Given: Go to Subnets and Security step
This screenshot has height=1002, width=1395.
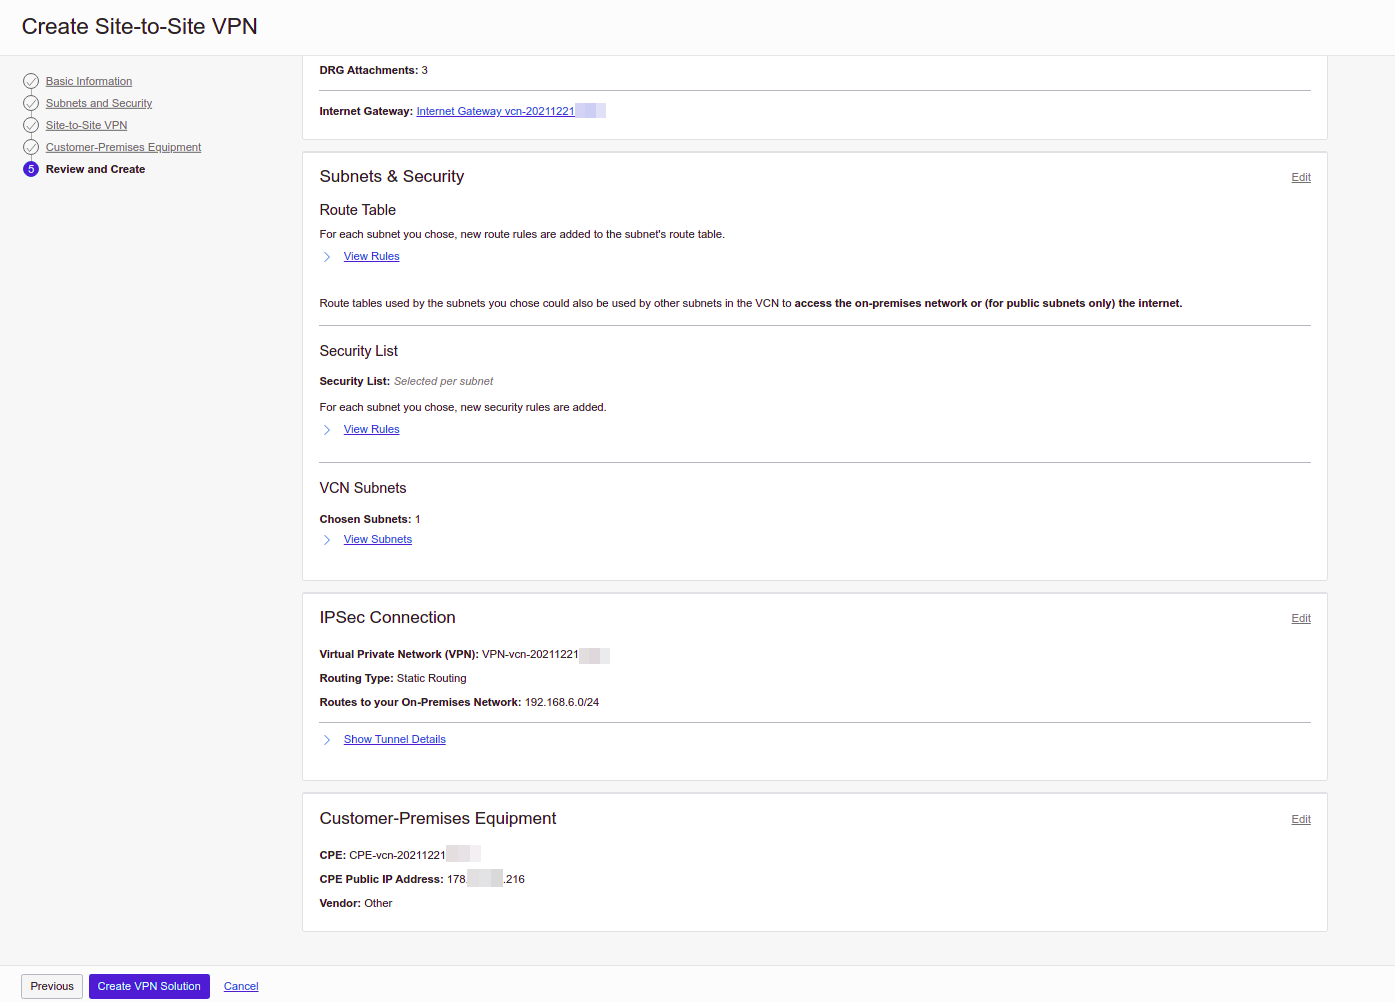Looking at the screenshot, I should click(99, 103).
